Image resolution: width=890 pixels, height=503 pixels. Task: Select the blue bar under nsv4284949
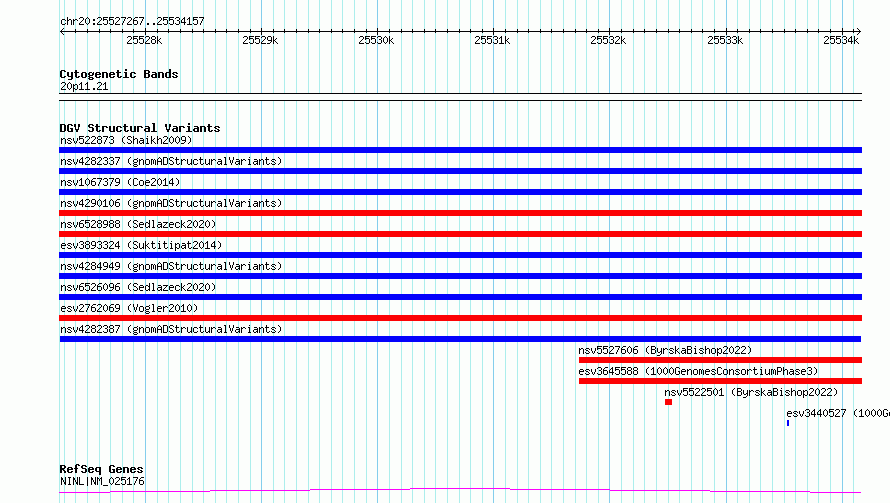(x=460, y=276)
